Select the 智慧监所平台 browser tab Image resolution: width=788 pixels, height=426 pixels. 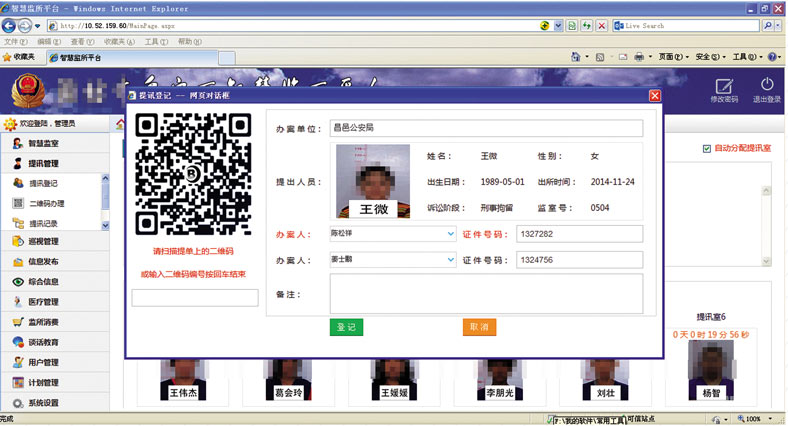132,58
